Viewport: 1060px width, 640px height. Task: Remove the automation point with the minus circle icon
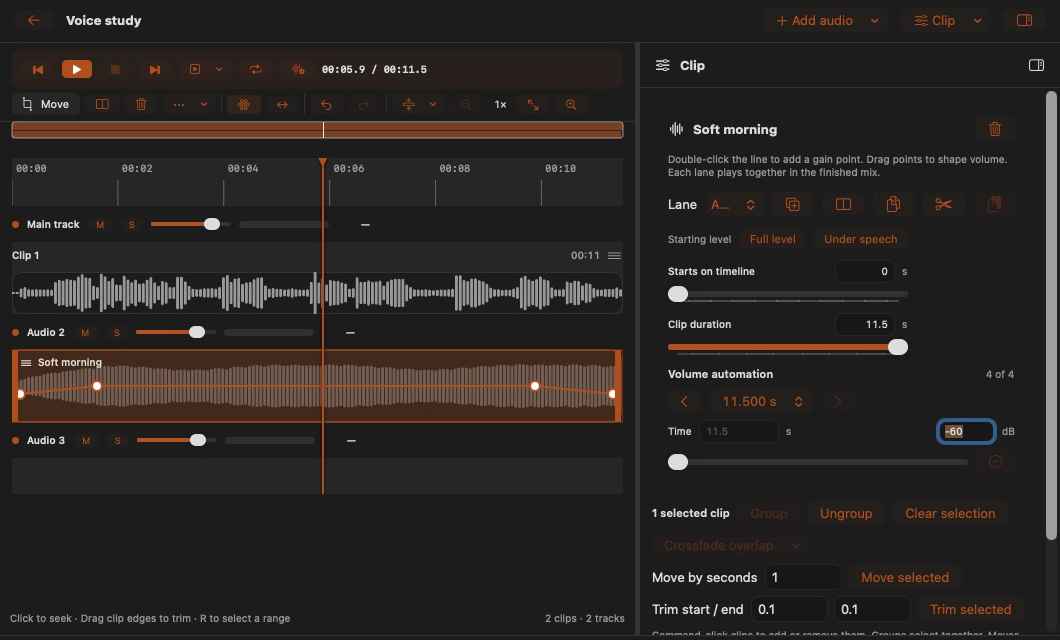(995, 462)
